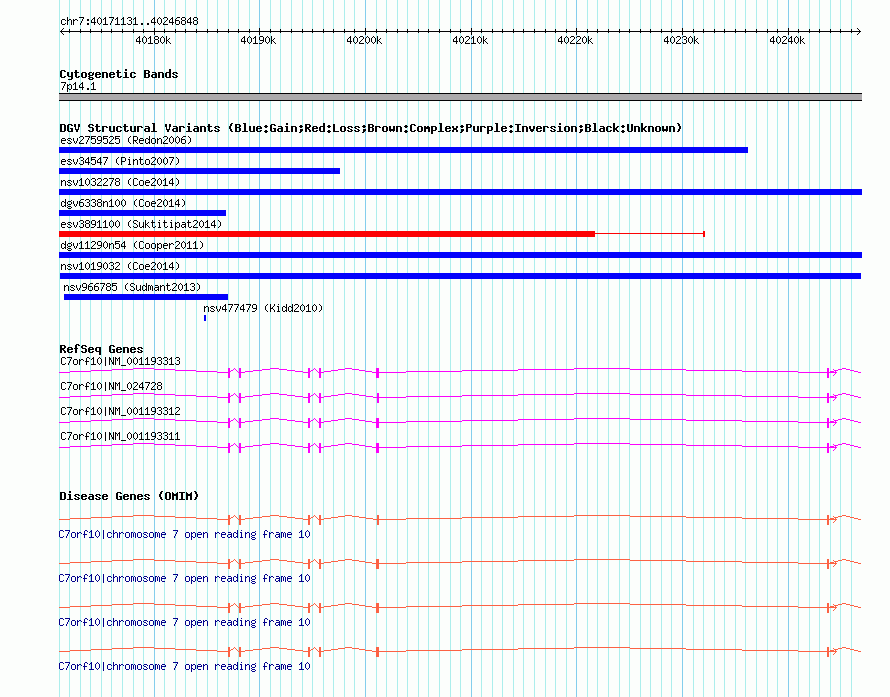Click the esv2759525 (Redon2006) label
Screen dimensions: 890x697
coord(126,140)
